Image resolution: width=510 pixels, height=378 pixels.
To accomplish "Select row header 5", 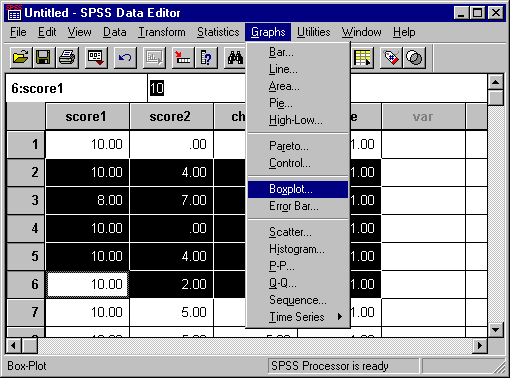I will point(26,256).
